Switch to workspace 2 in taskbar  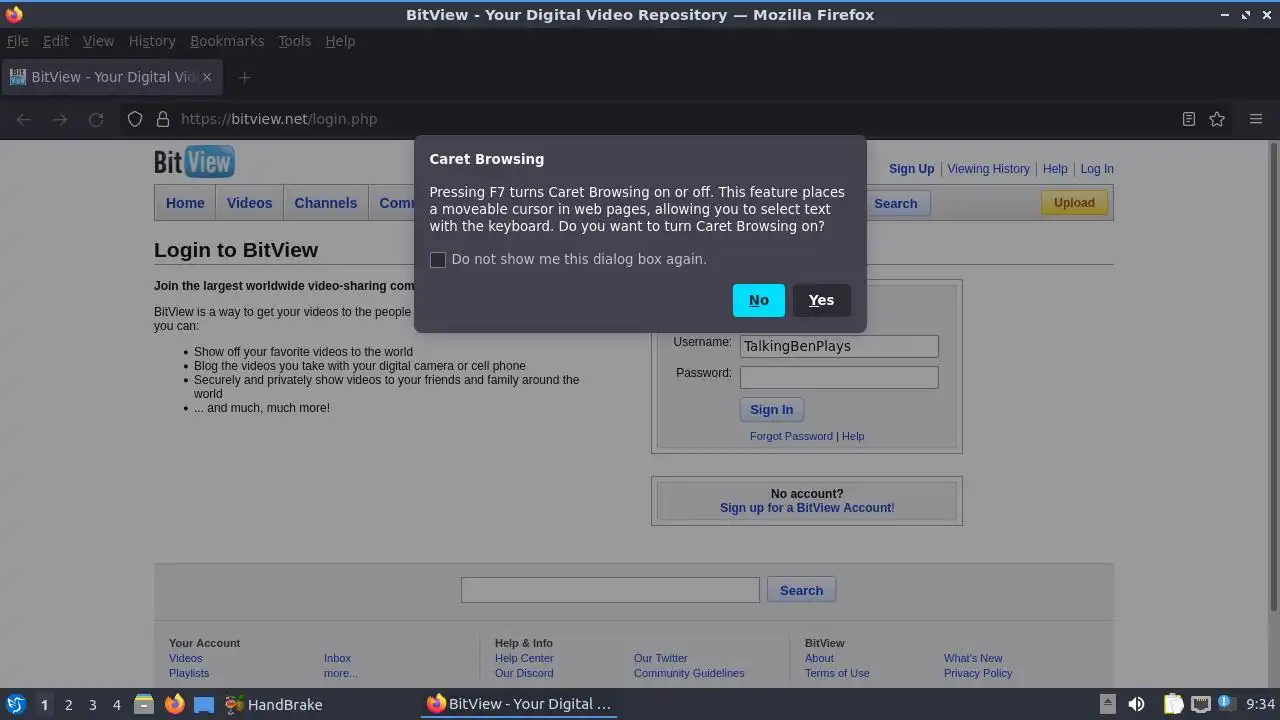point(68,705)
